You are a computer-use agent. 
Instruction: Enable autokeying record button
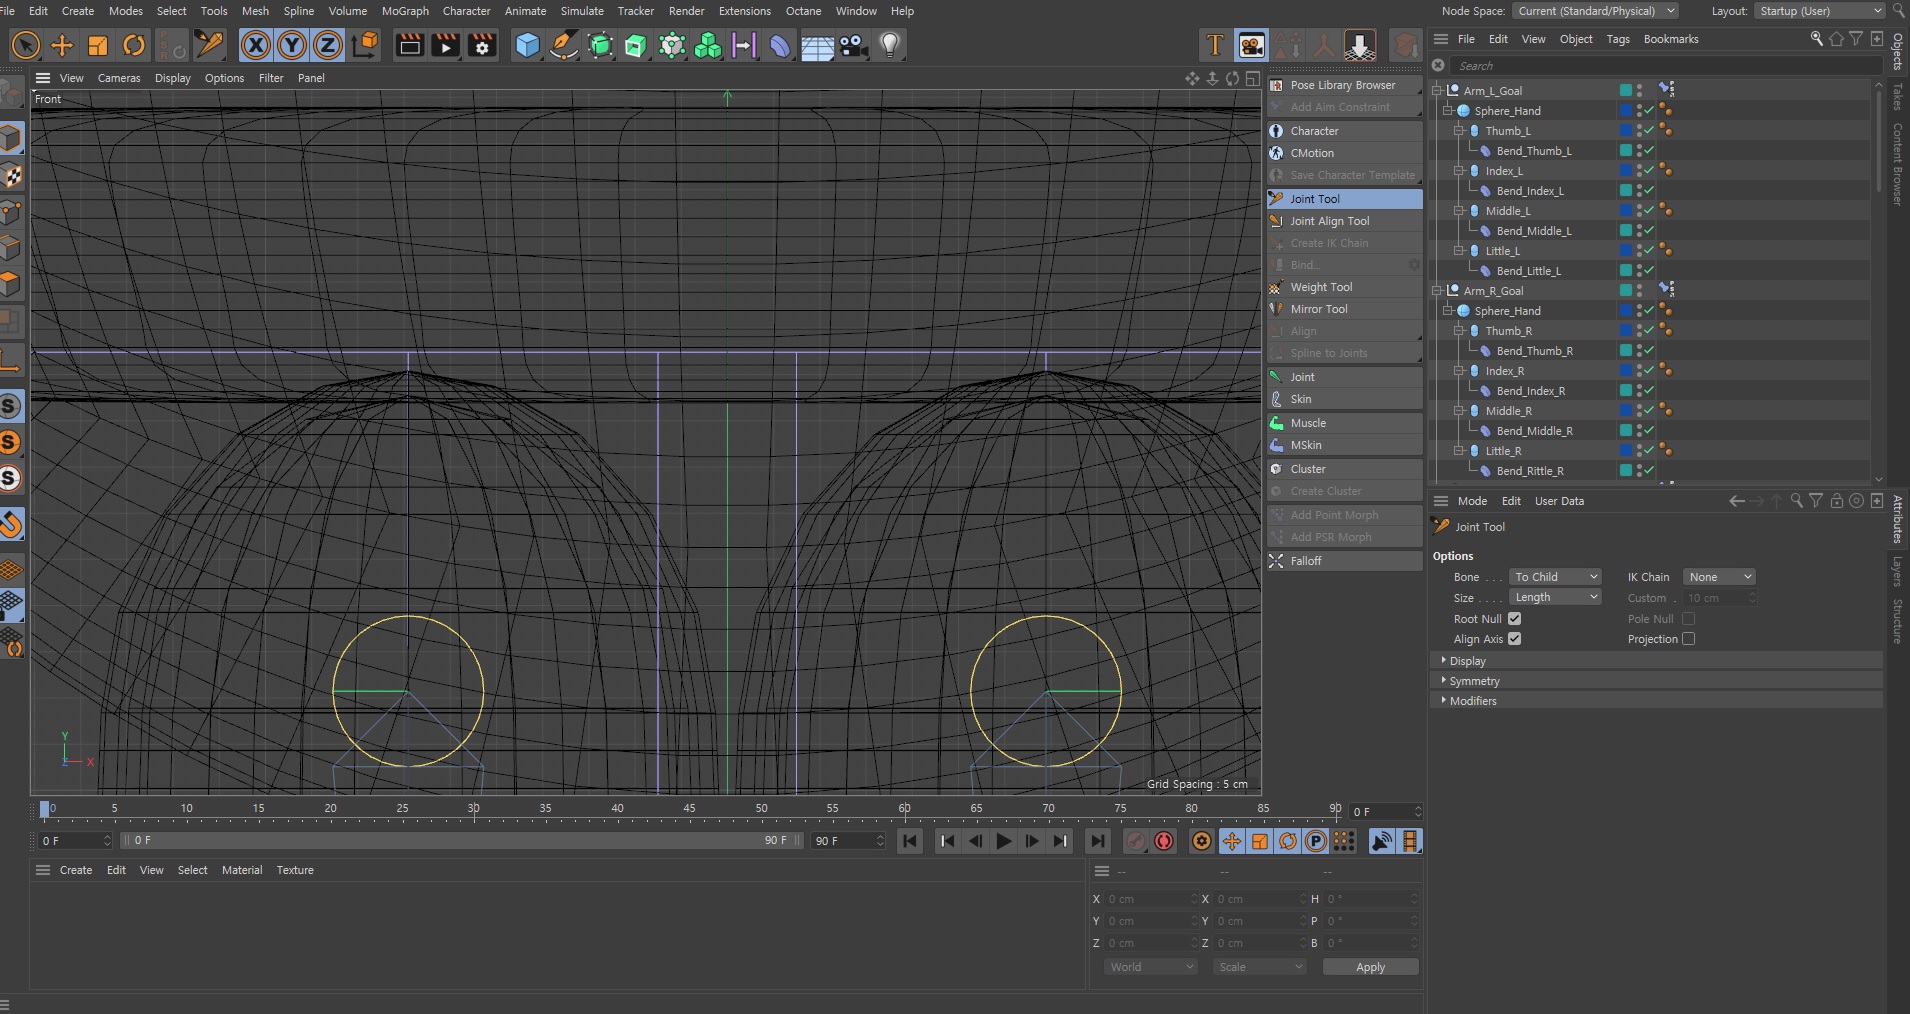tap(1164, 841)
